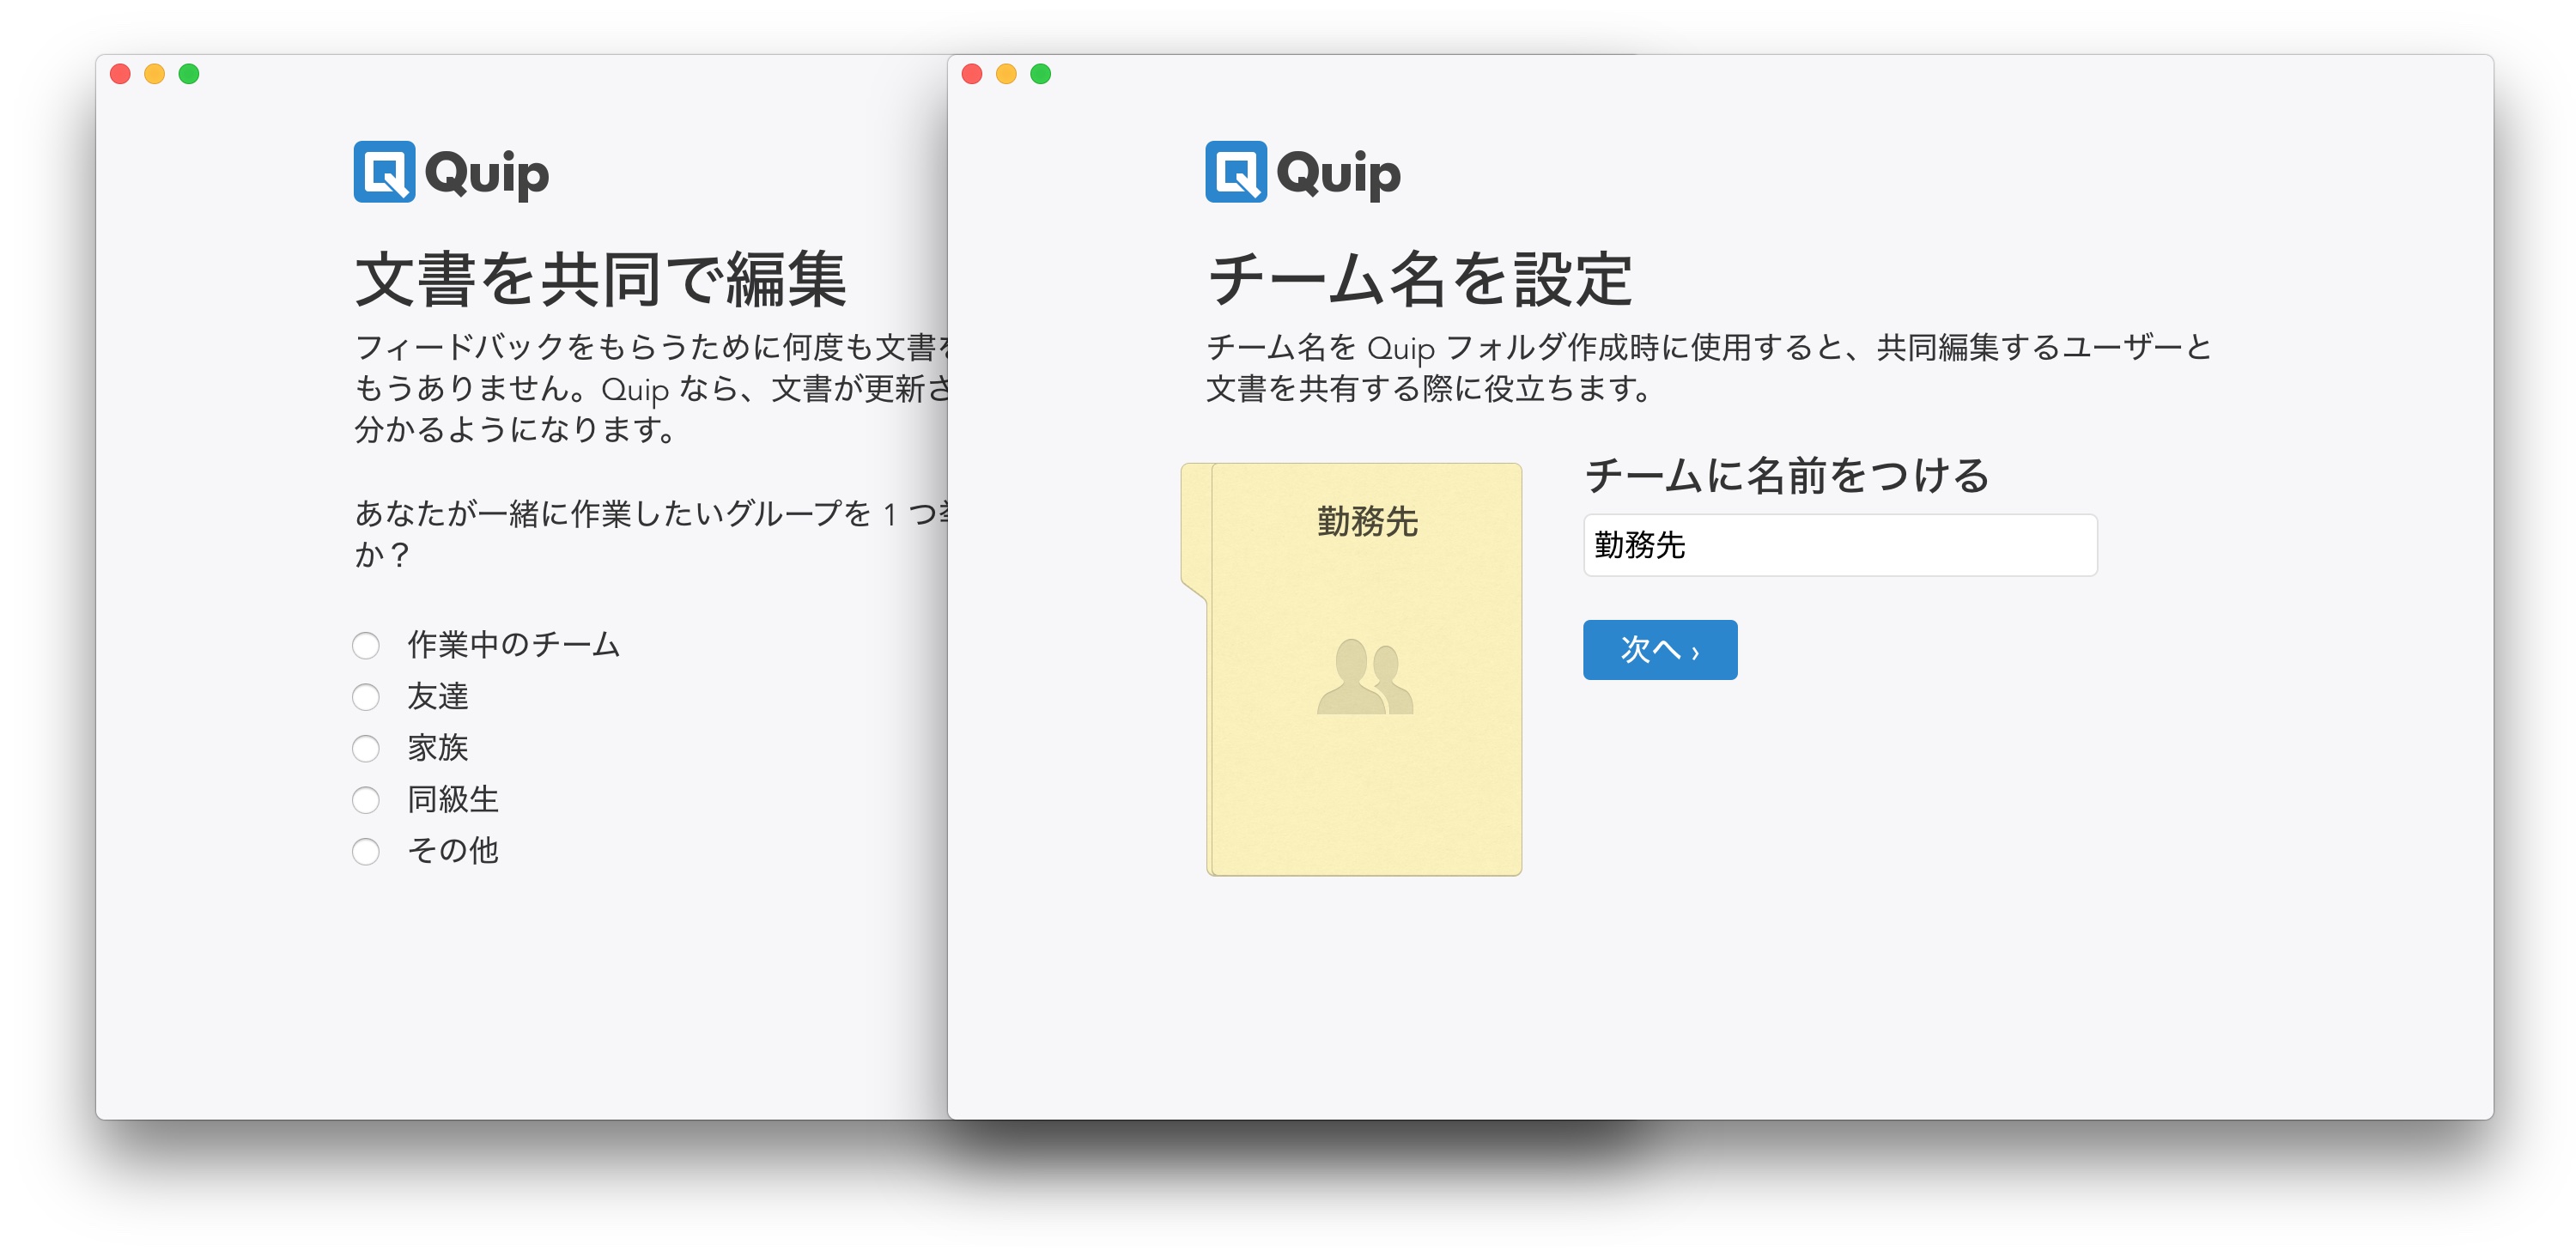Image resolution: width=2576 pixels, height=1257 pixels.
Task: Choose the 家族 radio option
Action: pos(366,748)
